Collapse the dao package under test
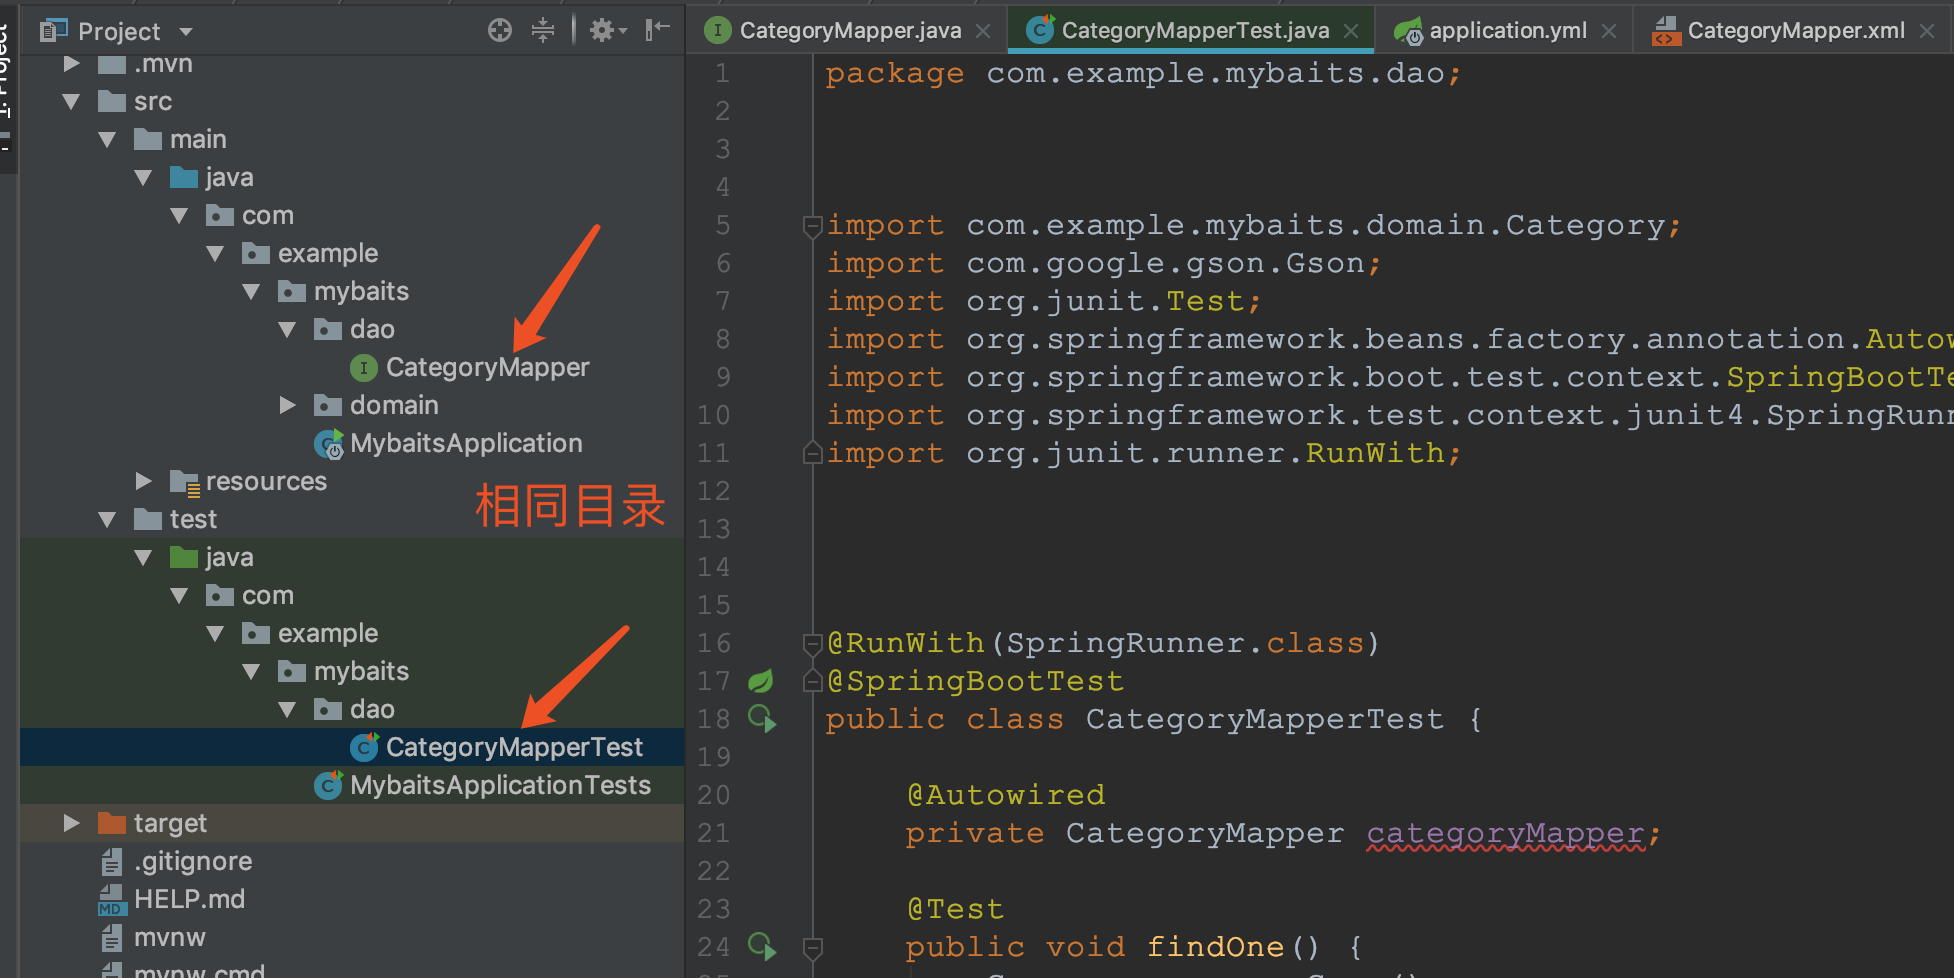Screen dimensions: 1954x978 point(287,710)
